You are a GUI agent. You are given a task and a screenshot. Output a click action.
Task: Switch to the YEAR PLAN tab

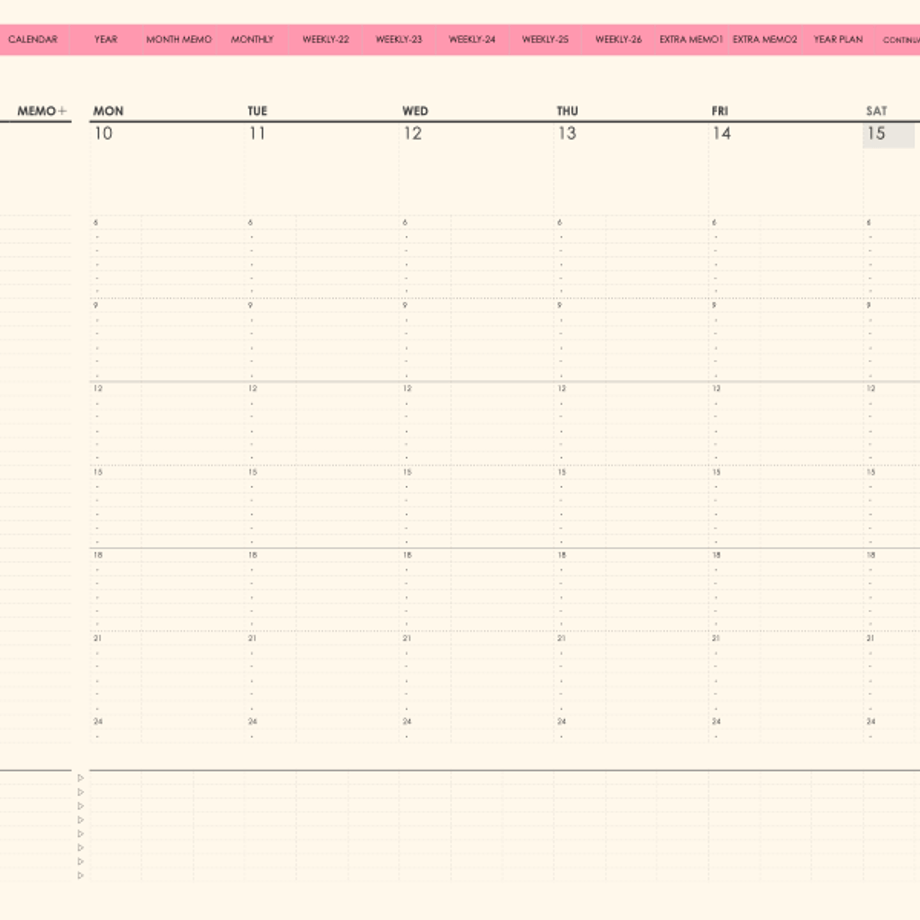(838, 39)
